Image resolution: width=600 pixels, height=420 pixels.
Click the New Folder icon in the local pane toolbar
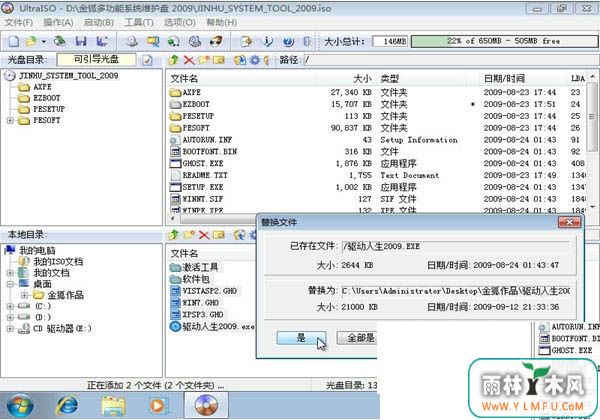tap(189, 234)
